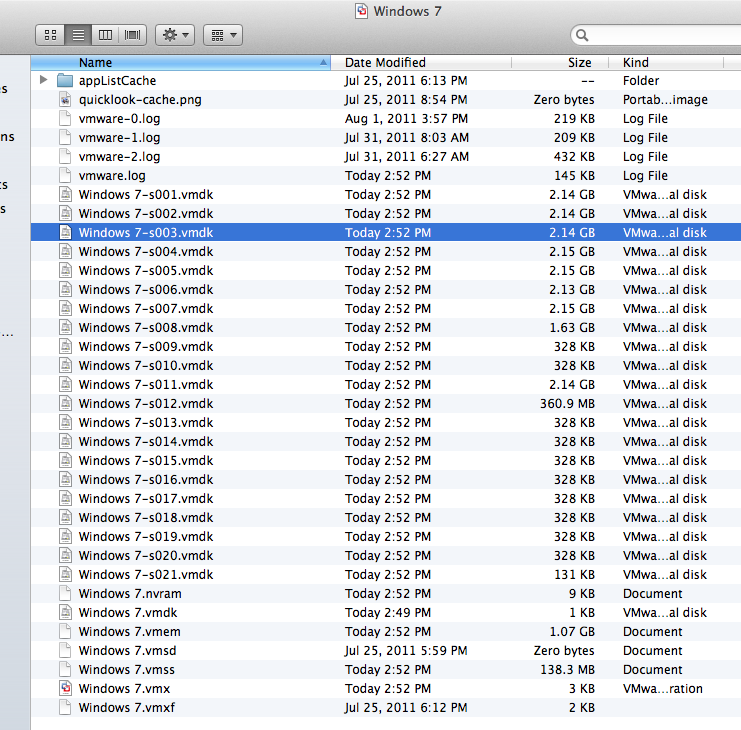Click the Windows 7 title bar proxy icon
741x730 pixels.
click(x=362, y=11)
